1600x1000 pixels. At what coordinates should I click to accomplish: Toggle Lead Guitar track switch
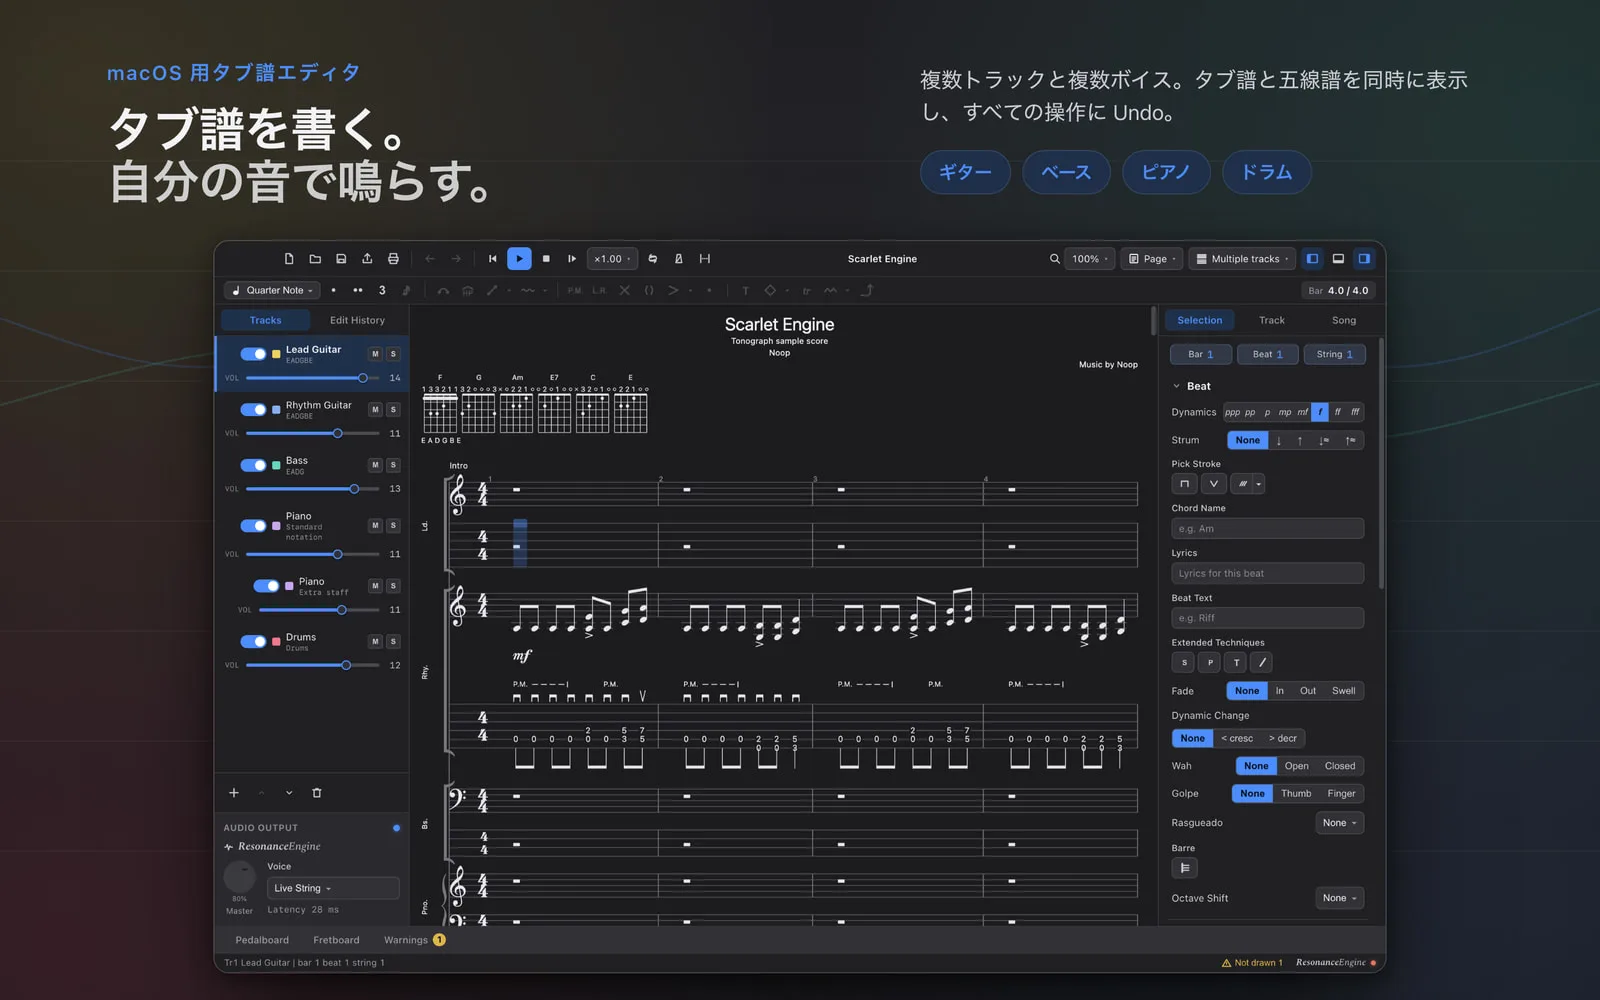253,354
